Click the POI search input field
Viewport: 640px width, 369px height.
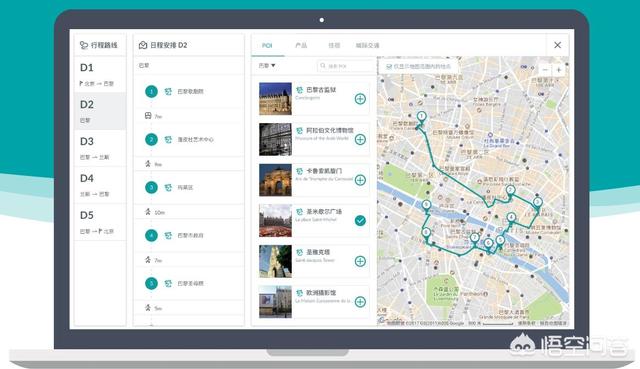pyautogui.click(x=346, y=66)
